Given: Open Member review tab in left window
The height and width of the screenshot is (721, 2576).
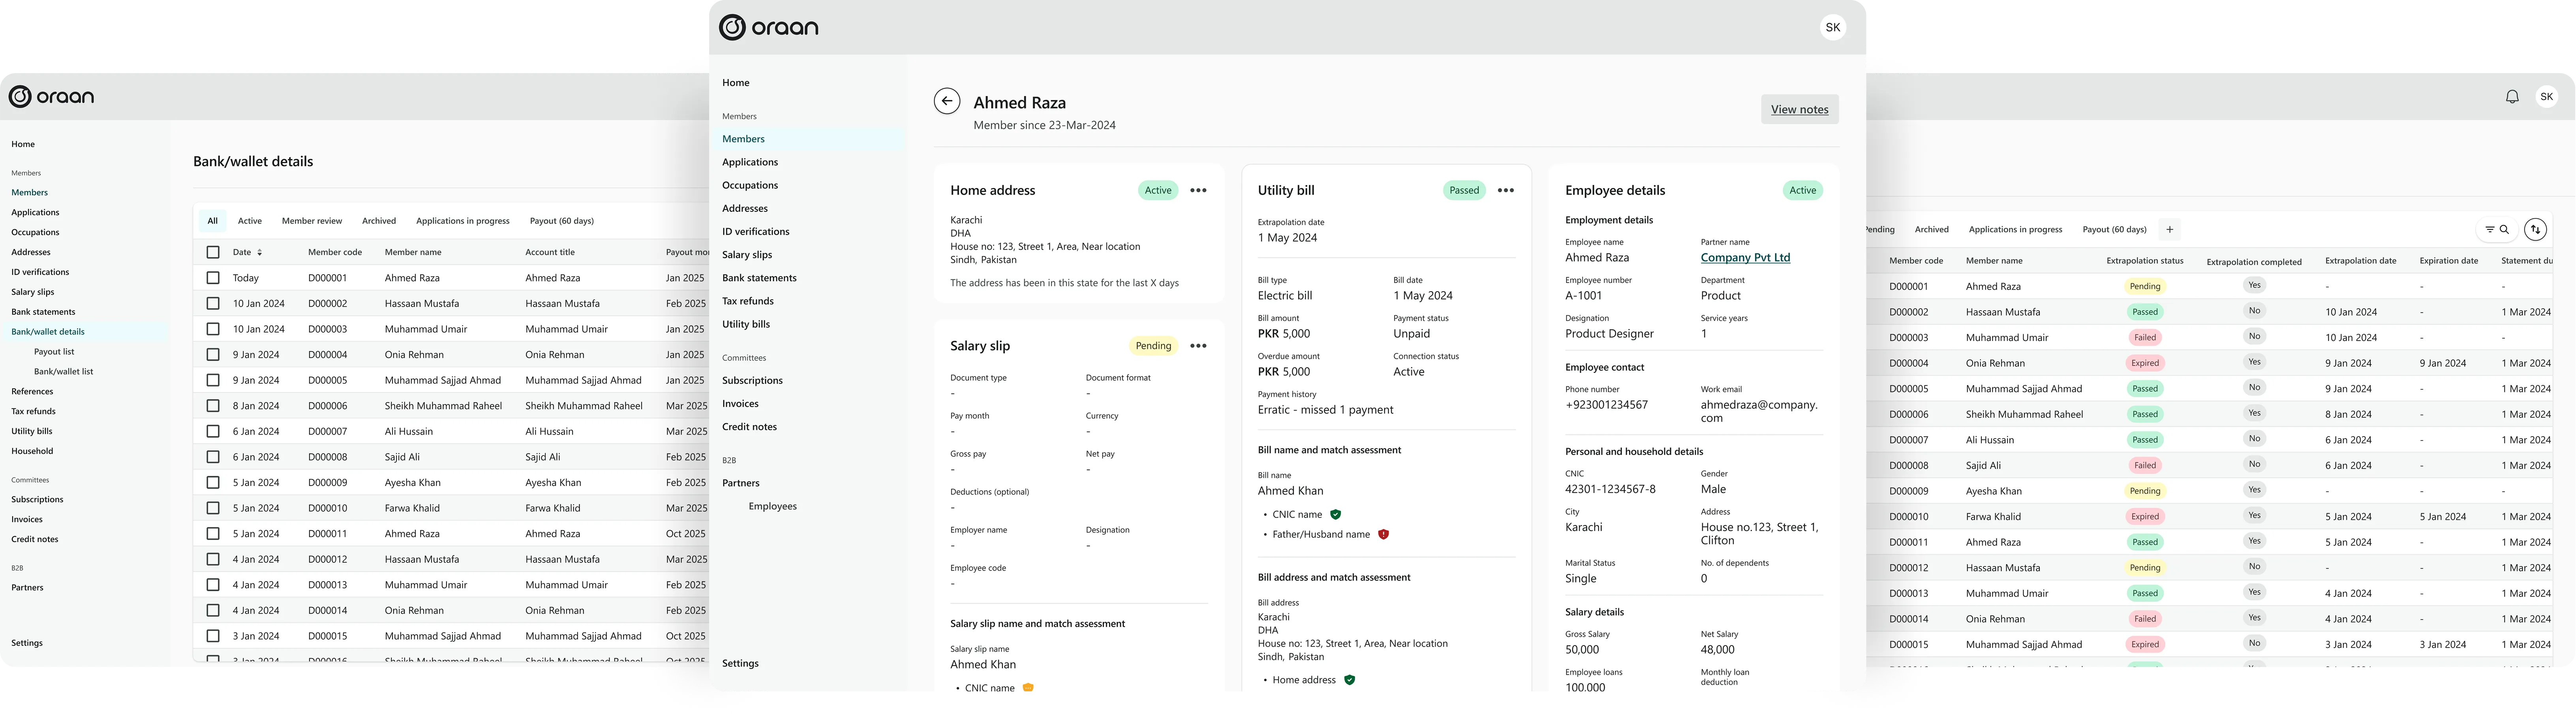Looking at the screenshot, I should (x=312, y=221).
